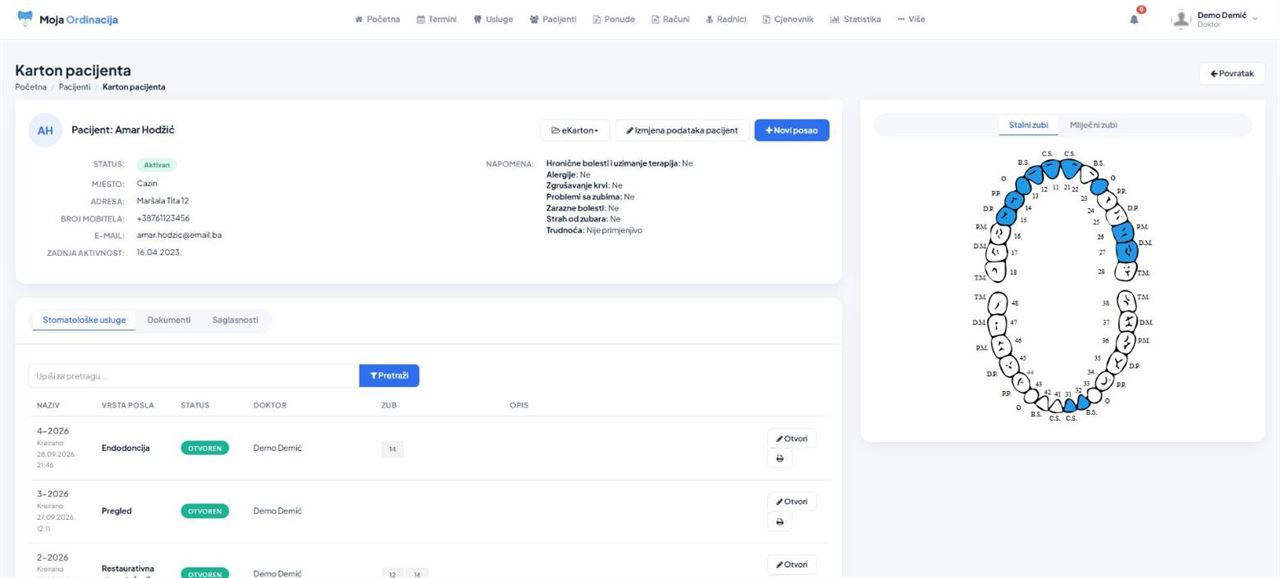
Task: Click the Početna breadcrumb link
Action: [31, 87]
